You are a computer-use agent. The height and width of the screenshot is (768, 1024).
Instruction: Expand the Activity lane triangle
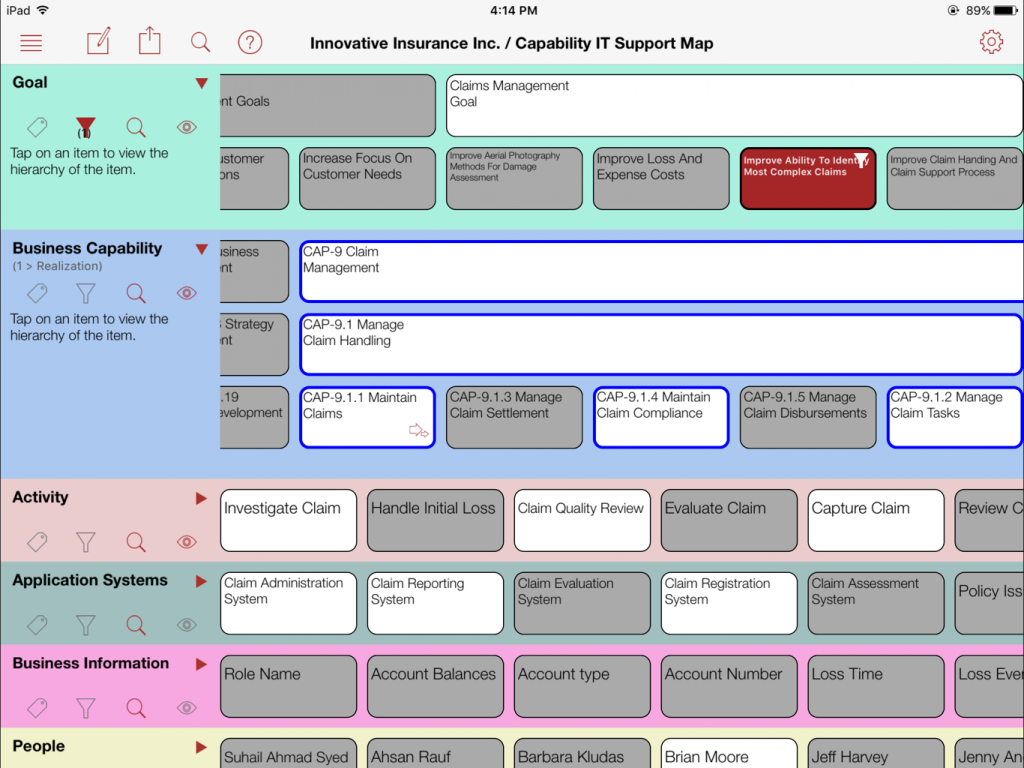pos(202,497)
